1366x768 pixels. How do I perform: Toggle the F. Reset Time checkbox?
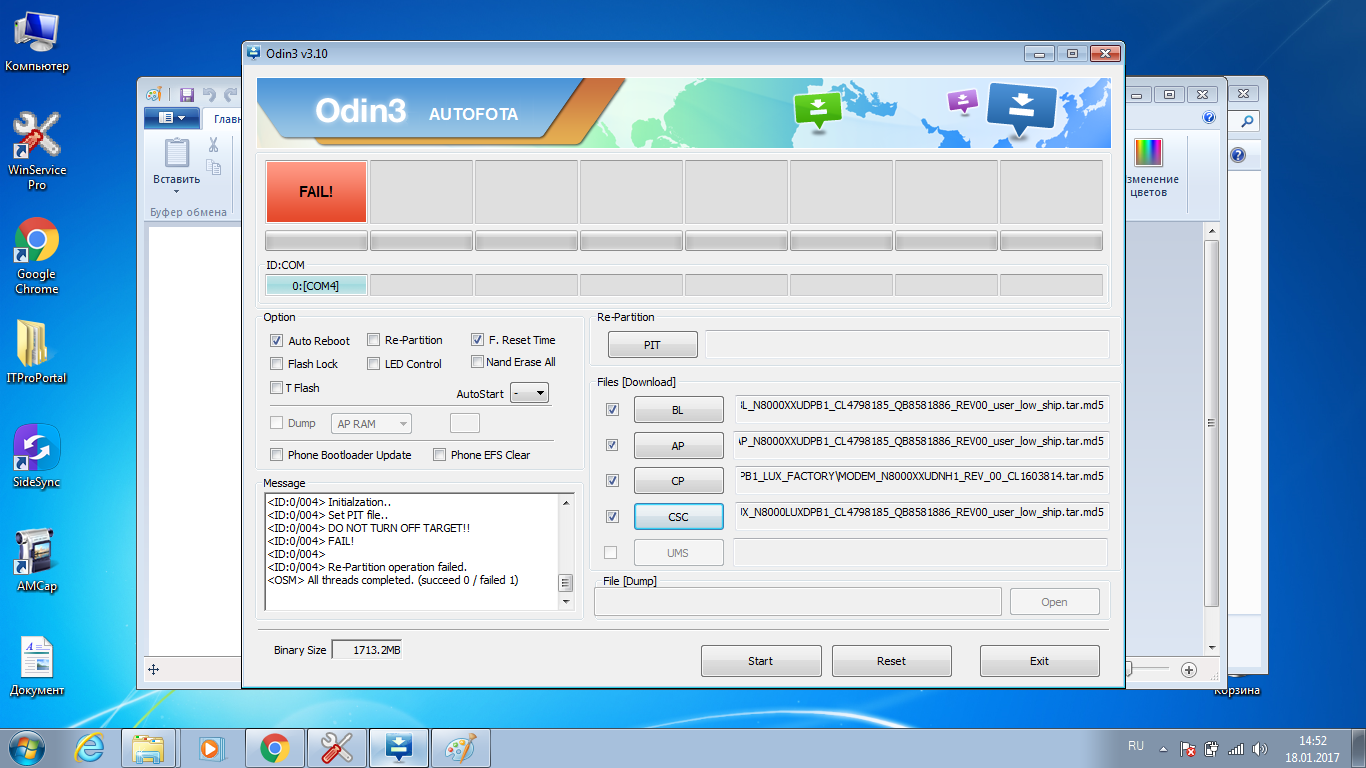478,340
